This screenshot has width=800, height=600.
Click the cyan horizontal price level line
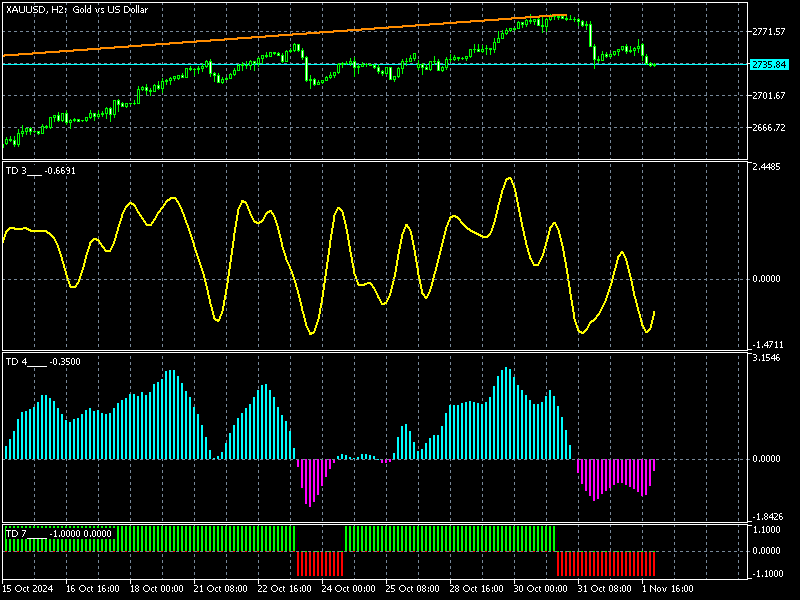(x=375, y=64)
